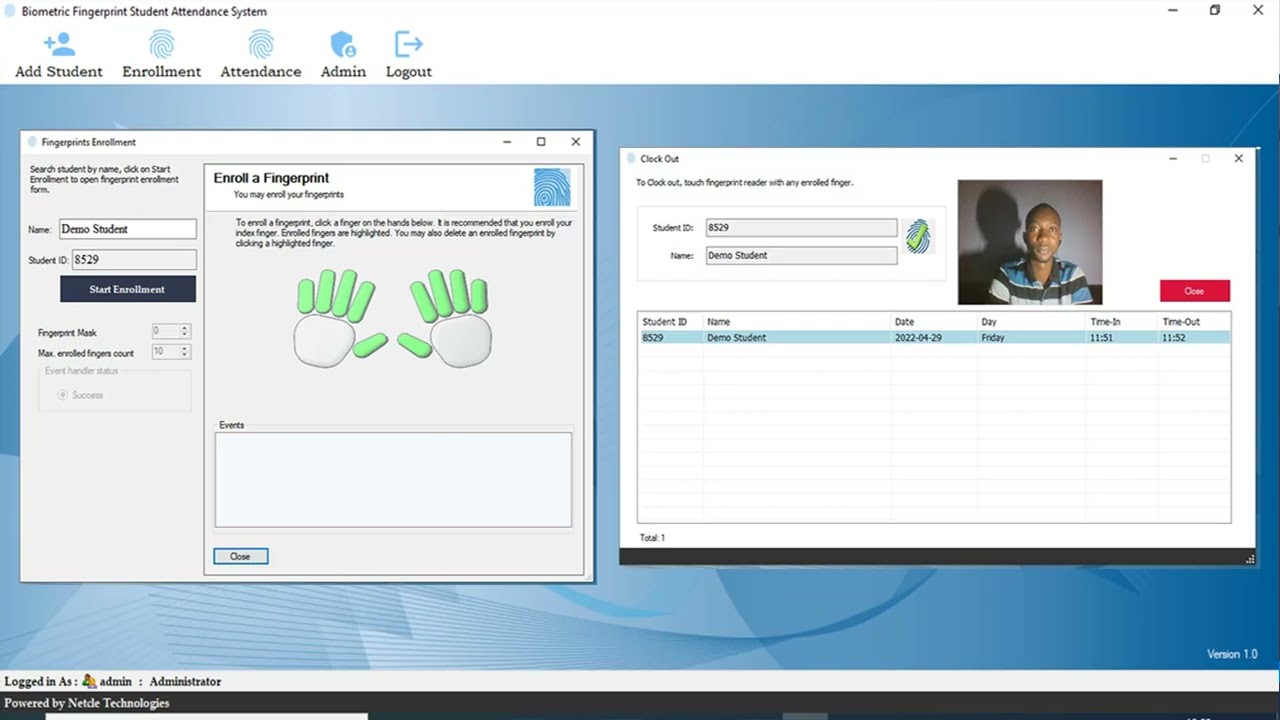Click the Fingerprint Mask spinner box

pyautogui.click(x=171, y=331)
